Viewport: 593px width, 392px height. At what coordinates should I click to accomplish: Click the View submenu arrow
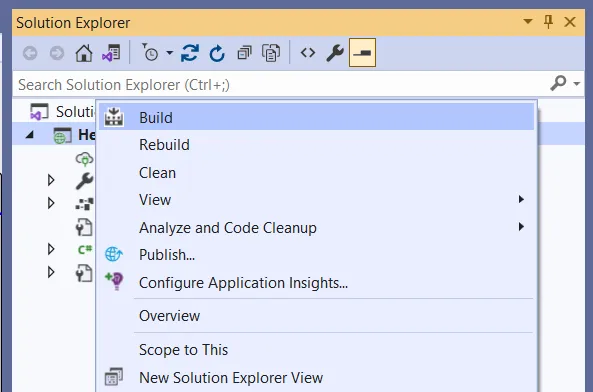pos(521,199)
